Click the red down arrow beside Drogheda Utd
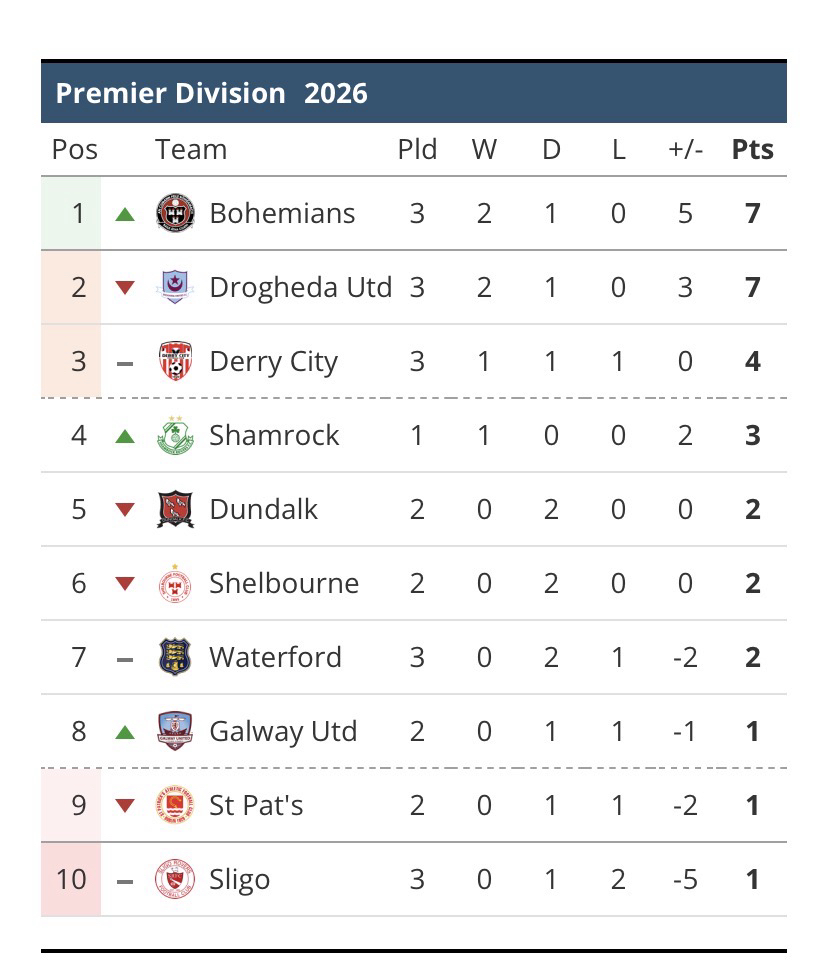Screen dimensions: 828x963 (x=125, y=288)
